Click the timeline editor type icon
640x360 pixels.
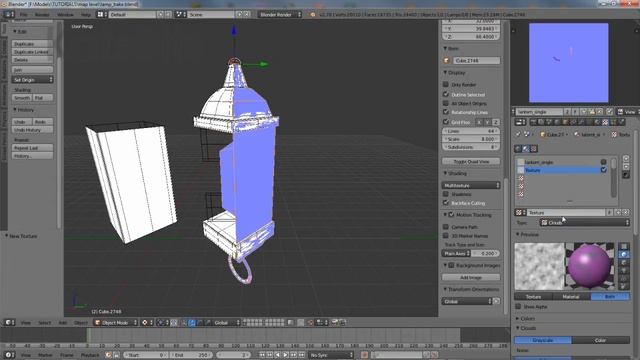point(9,355)
